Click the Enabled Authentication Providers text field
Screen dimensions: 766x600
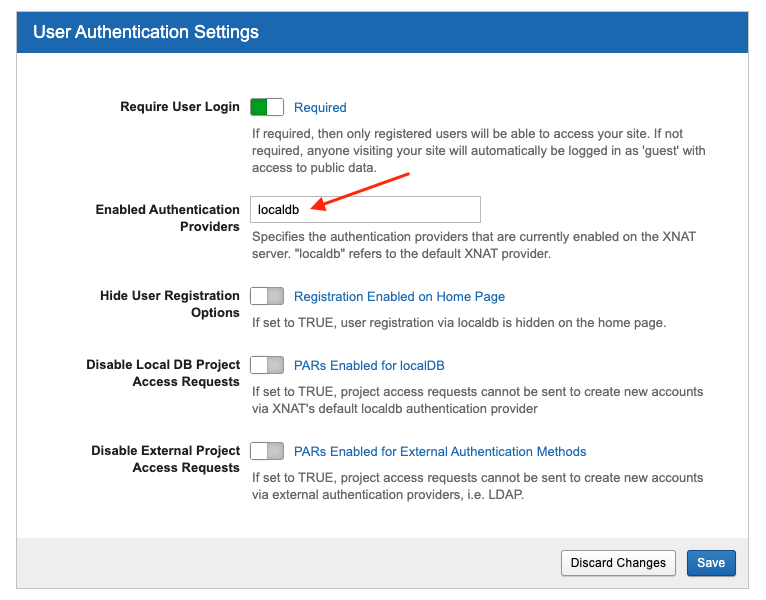(365, 209)
